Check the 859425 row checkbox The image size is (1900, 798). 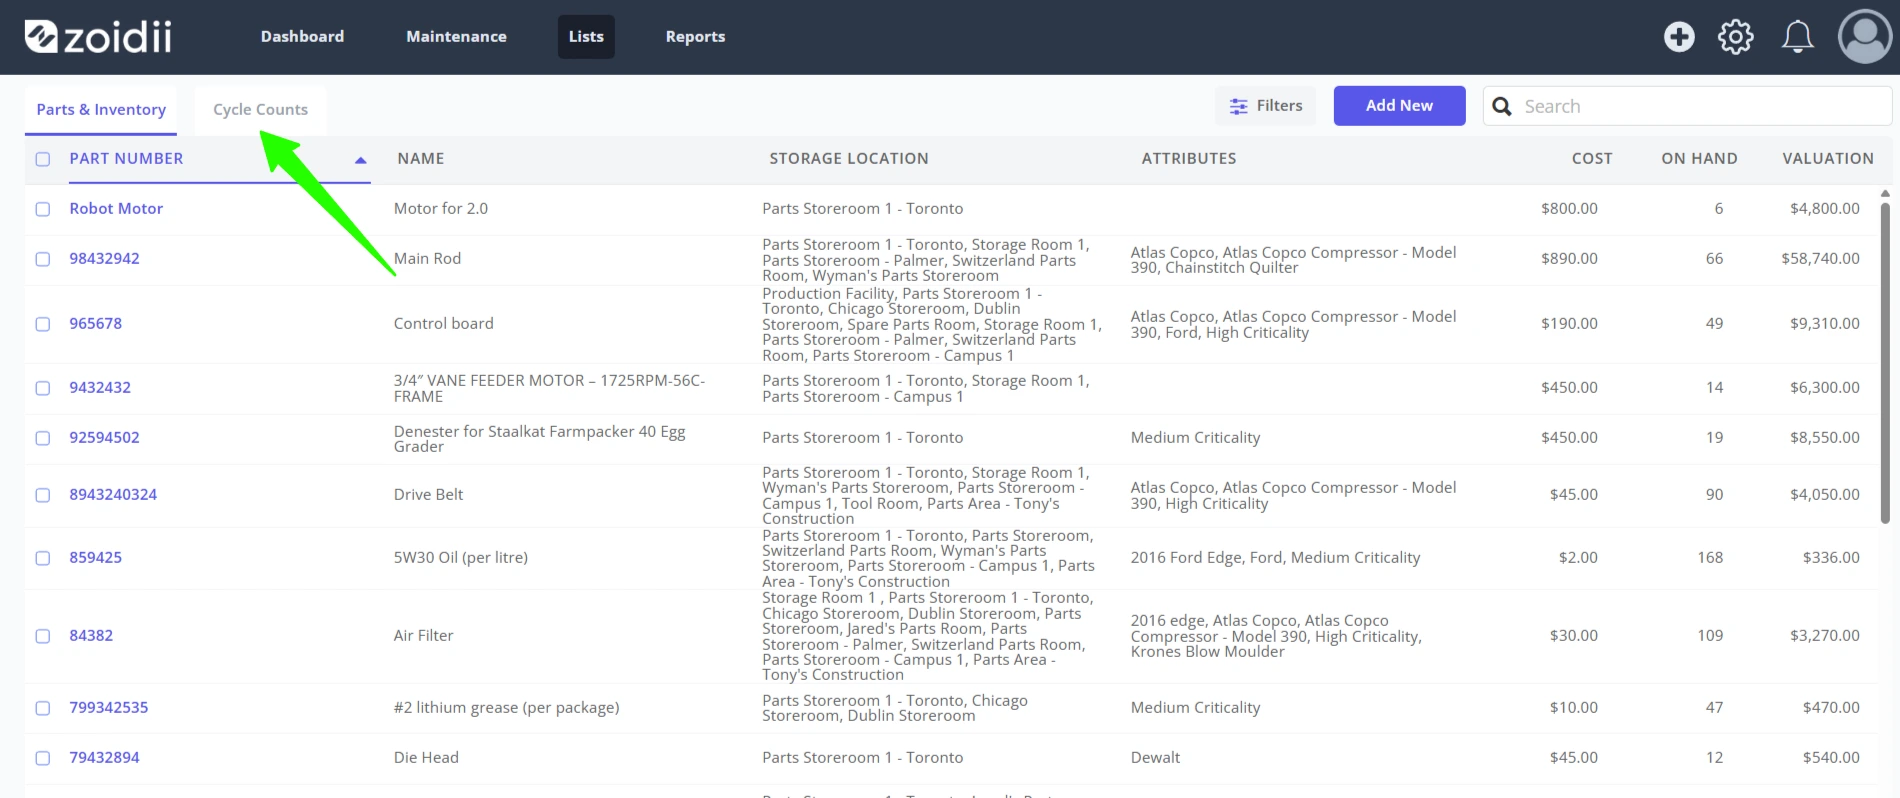click(x=43, y=558)
